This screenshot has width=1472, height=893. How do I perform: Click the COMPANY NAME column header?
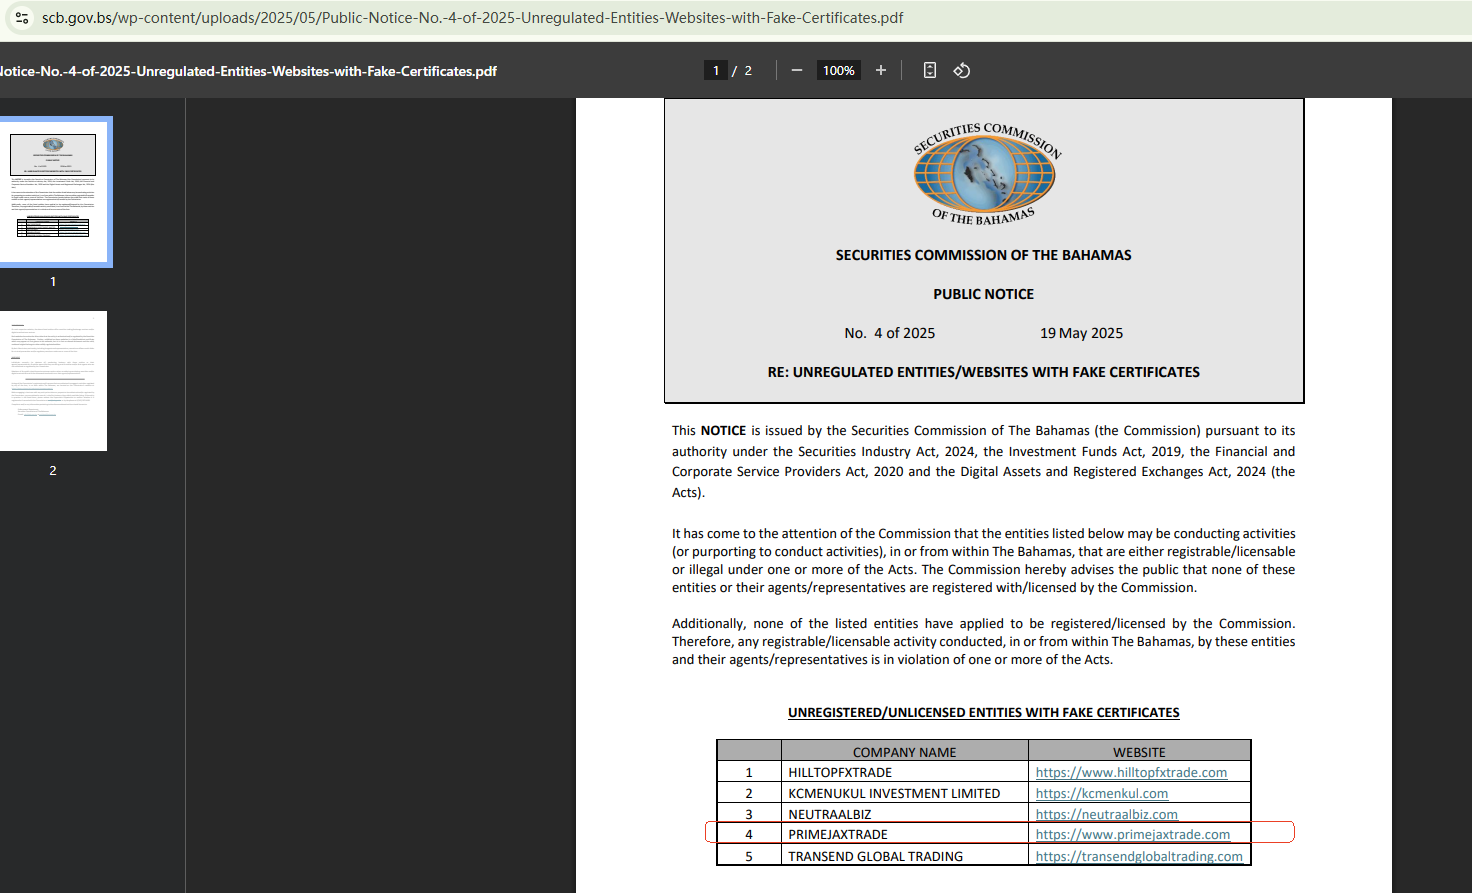[905, 752]
